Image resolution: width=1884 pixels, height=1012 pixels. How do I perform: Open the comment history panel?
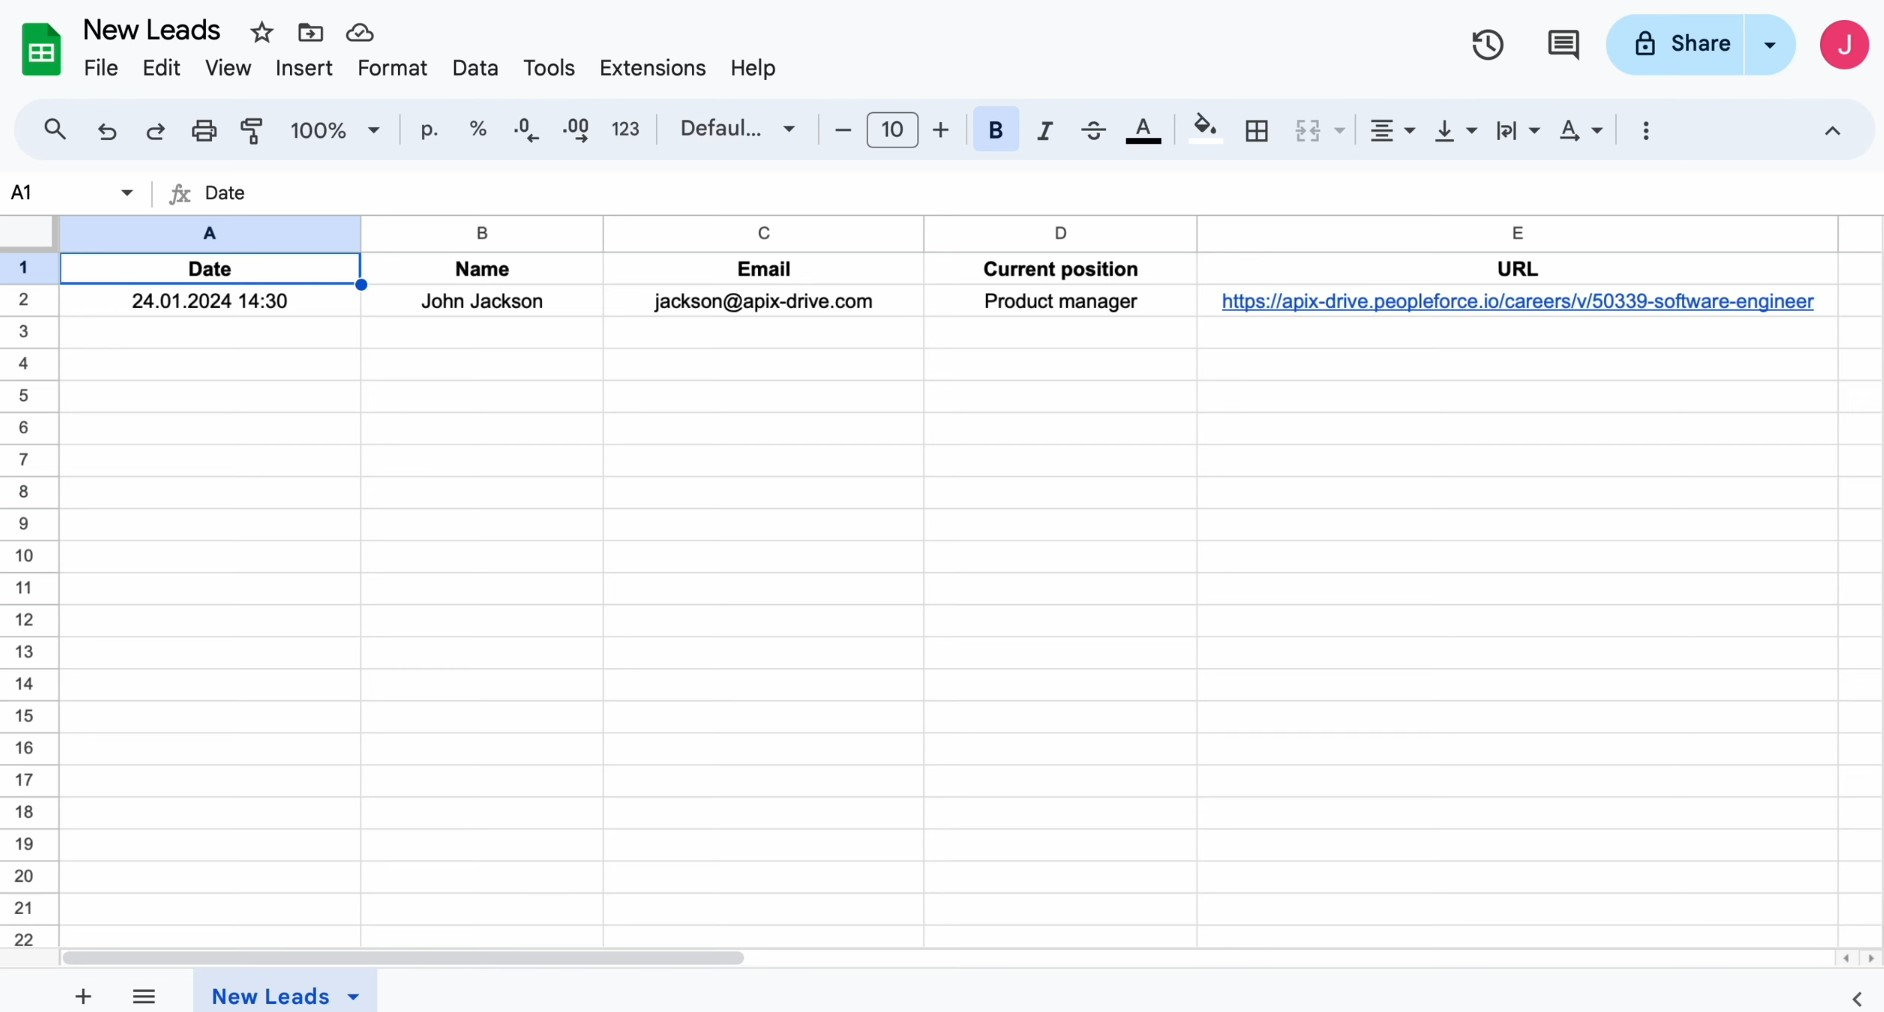1563,44
